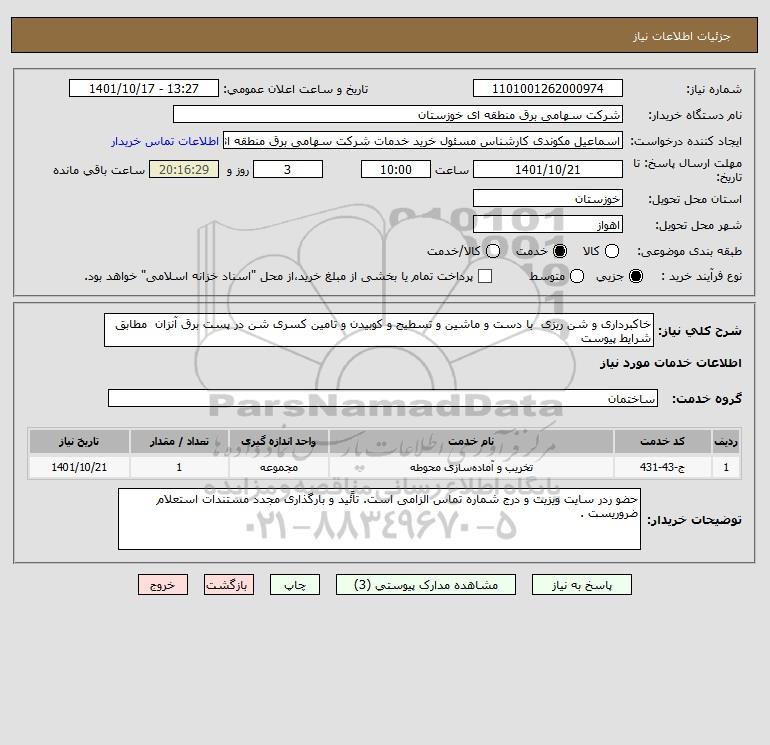Click the ساعت باقی مانده label

tap(99, 170)
